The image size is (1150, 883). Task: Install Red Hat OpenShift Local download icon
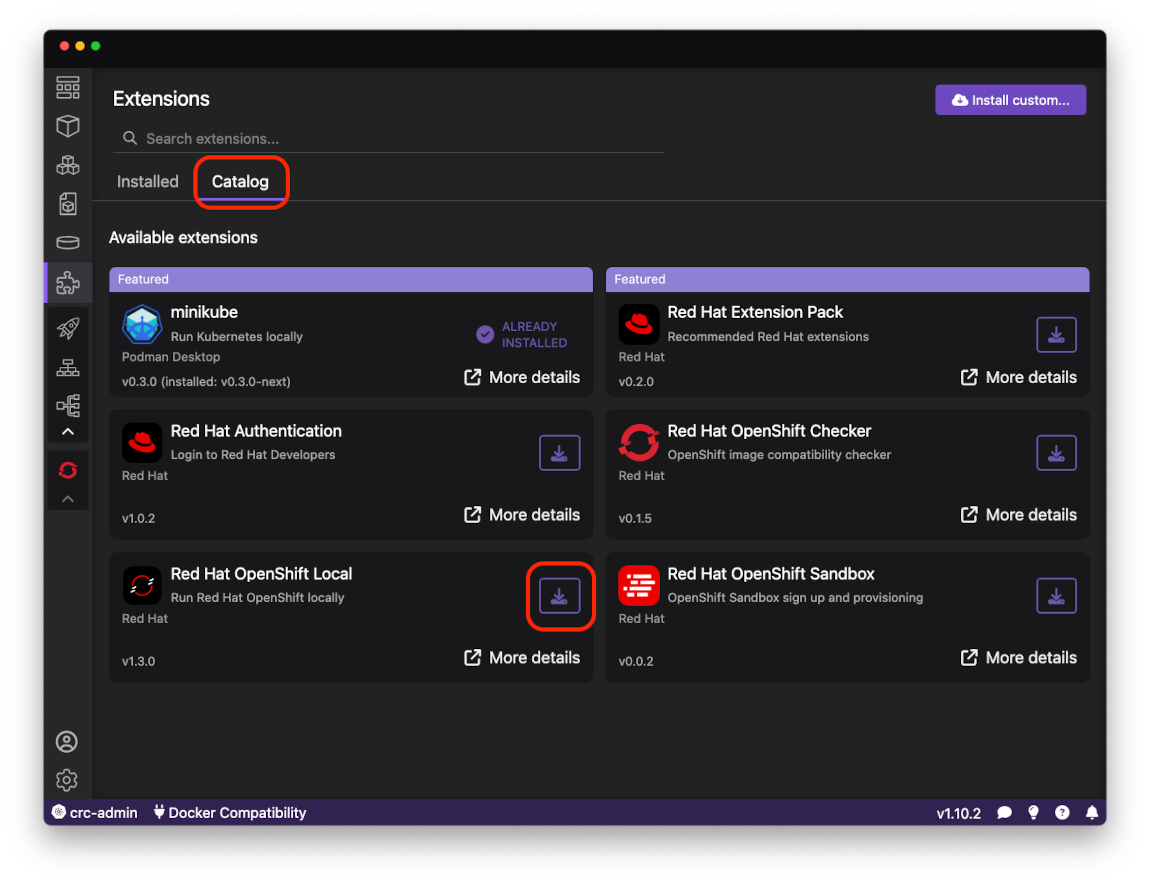pos(560,596)
